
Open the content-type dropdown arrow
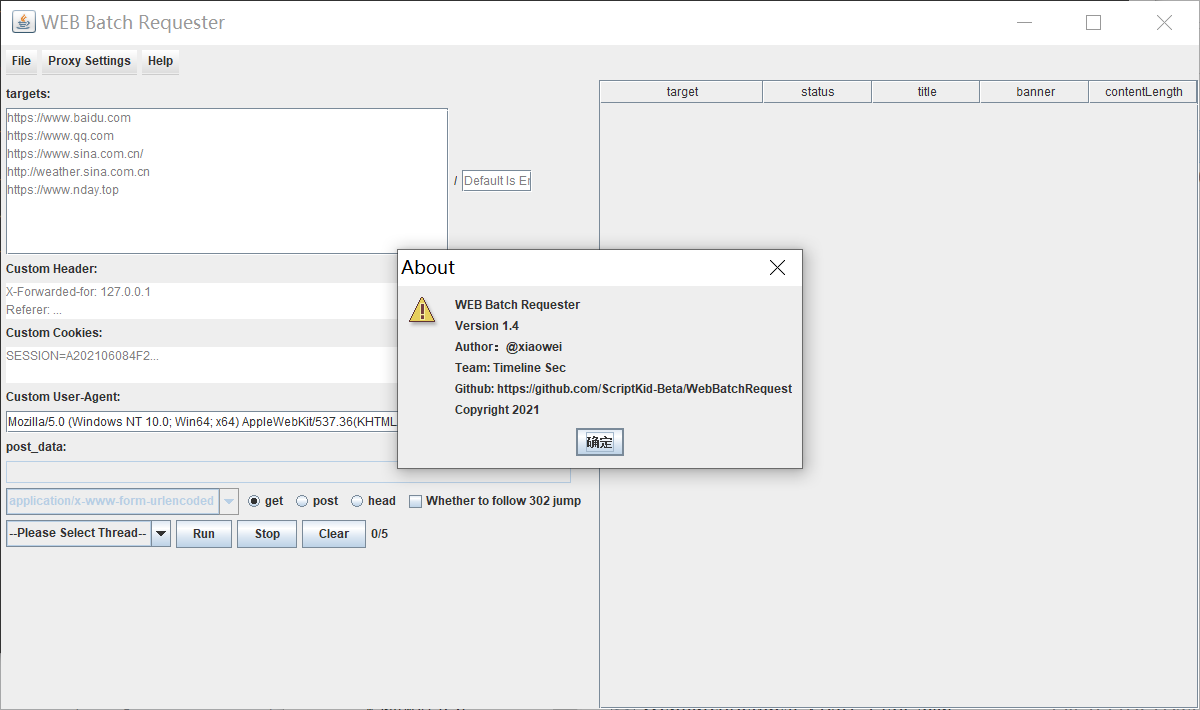(x=229, y=500)
